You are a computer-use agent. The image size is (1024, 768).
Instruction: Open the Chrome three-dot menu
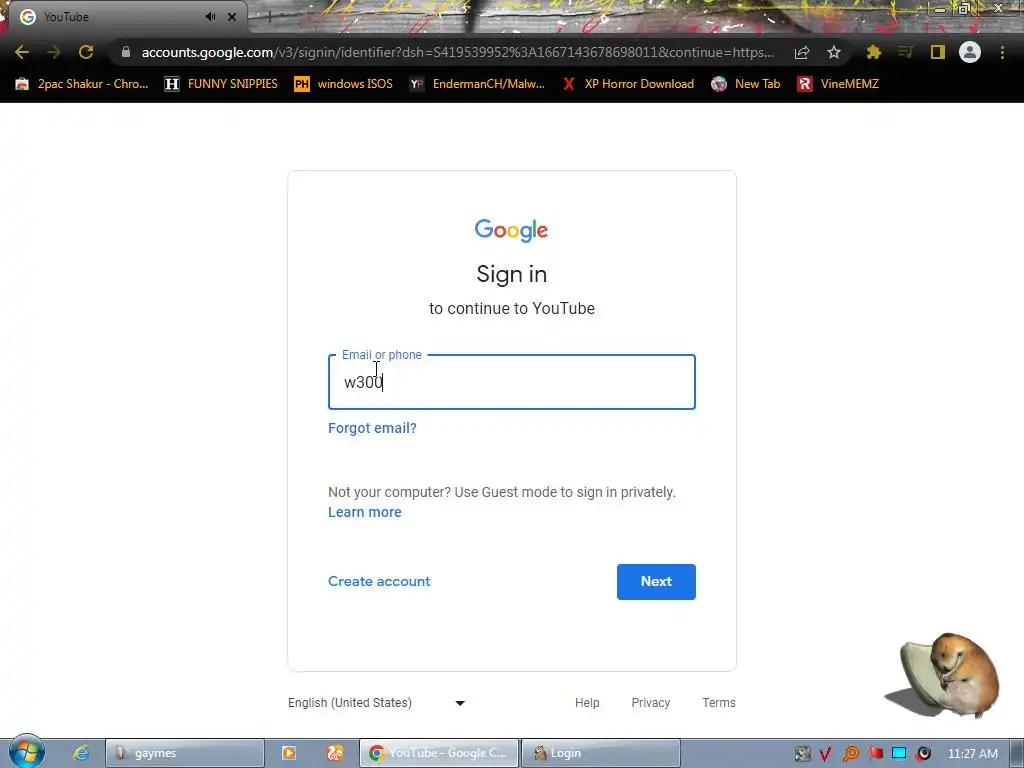click(1002, 52)
